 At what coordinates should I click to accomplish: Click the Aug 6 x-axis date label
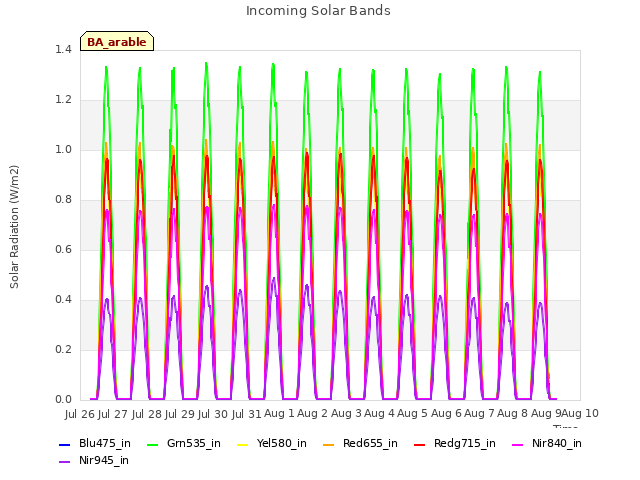pyautogui.click(x=446, y=413)
